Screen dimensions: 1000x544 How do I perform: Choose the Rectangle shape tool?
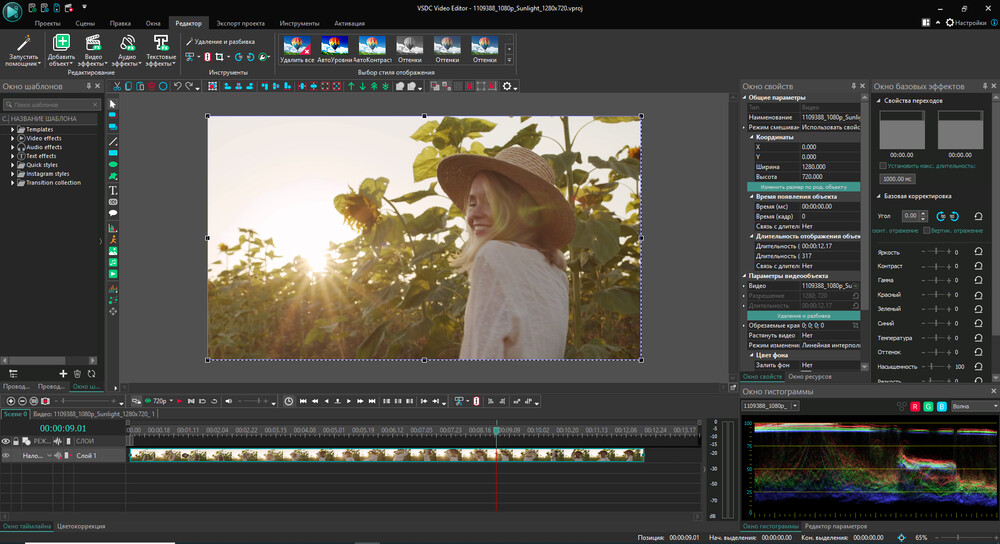(x=113, y=153)
